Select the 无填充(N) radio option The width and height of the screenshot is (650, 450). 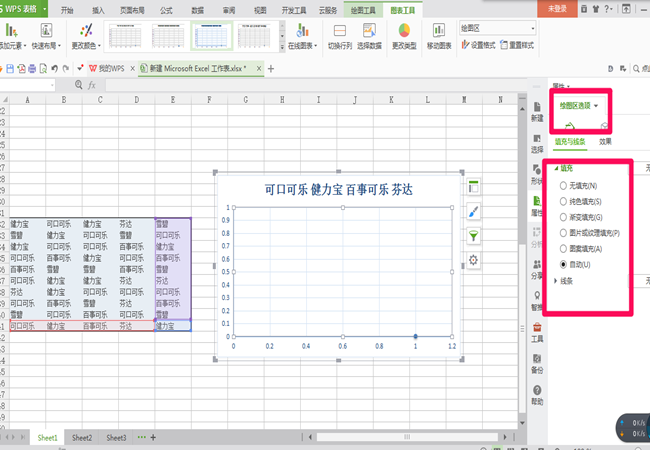[x=563, y=186]
